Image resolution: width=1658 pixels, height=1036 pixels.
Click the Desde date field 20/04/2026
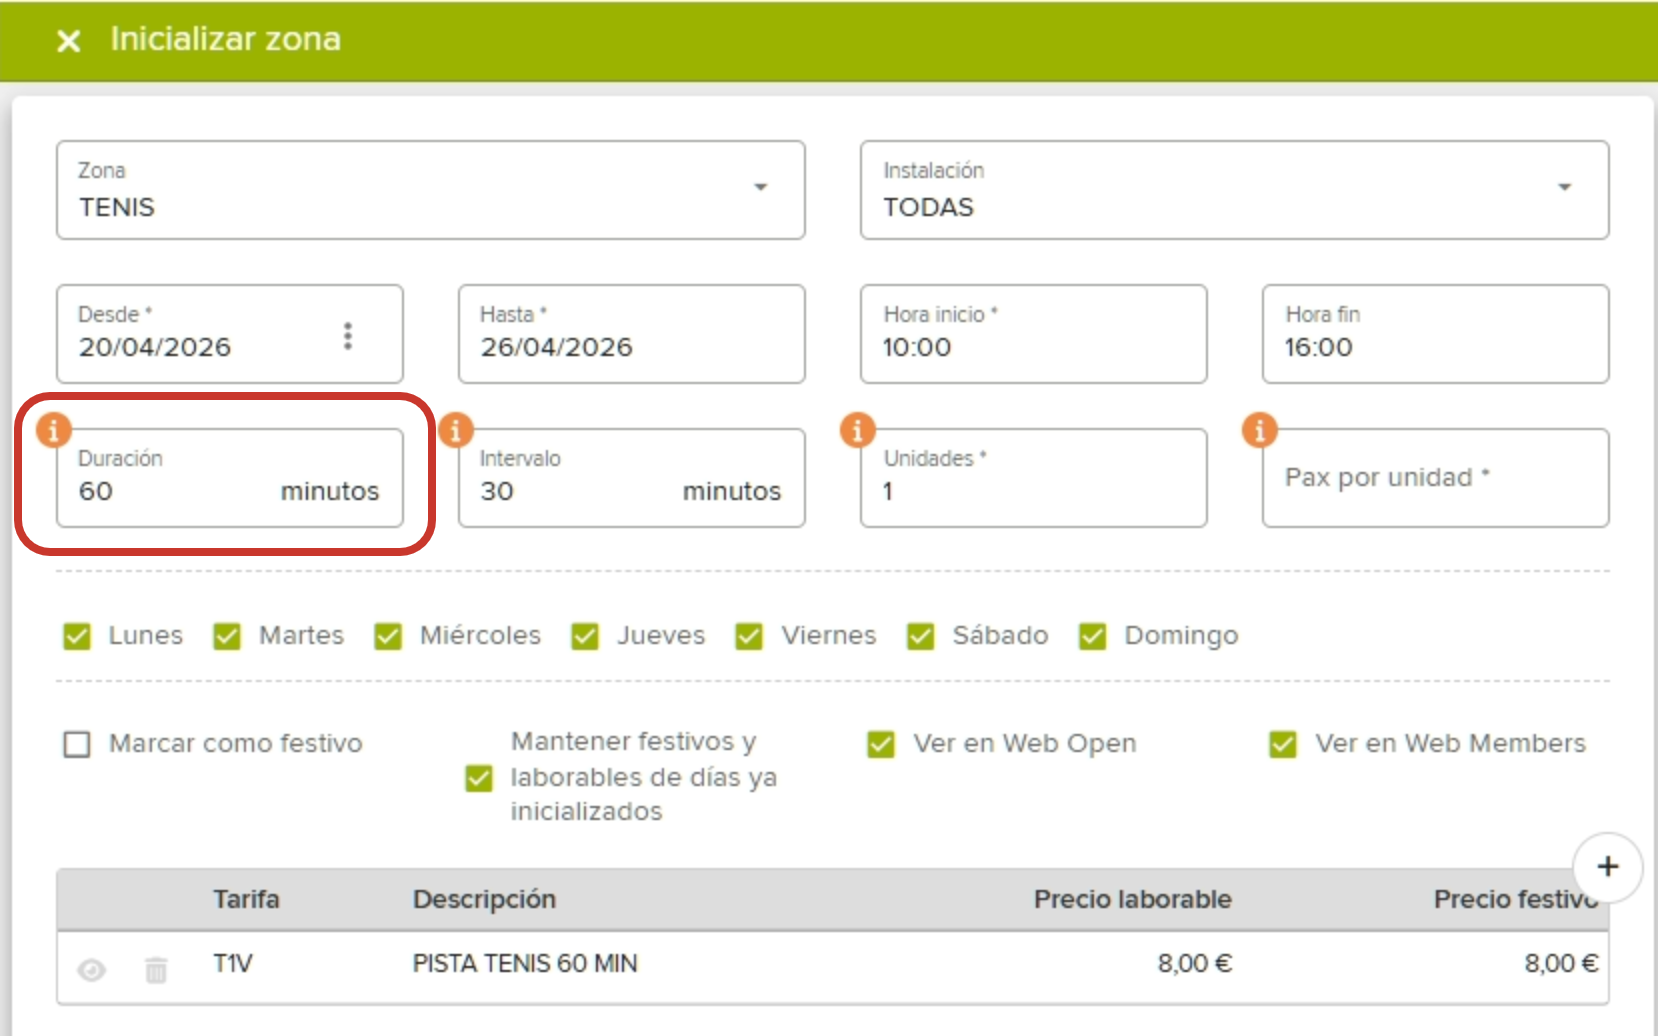[230, 334]
